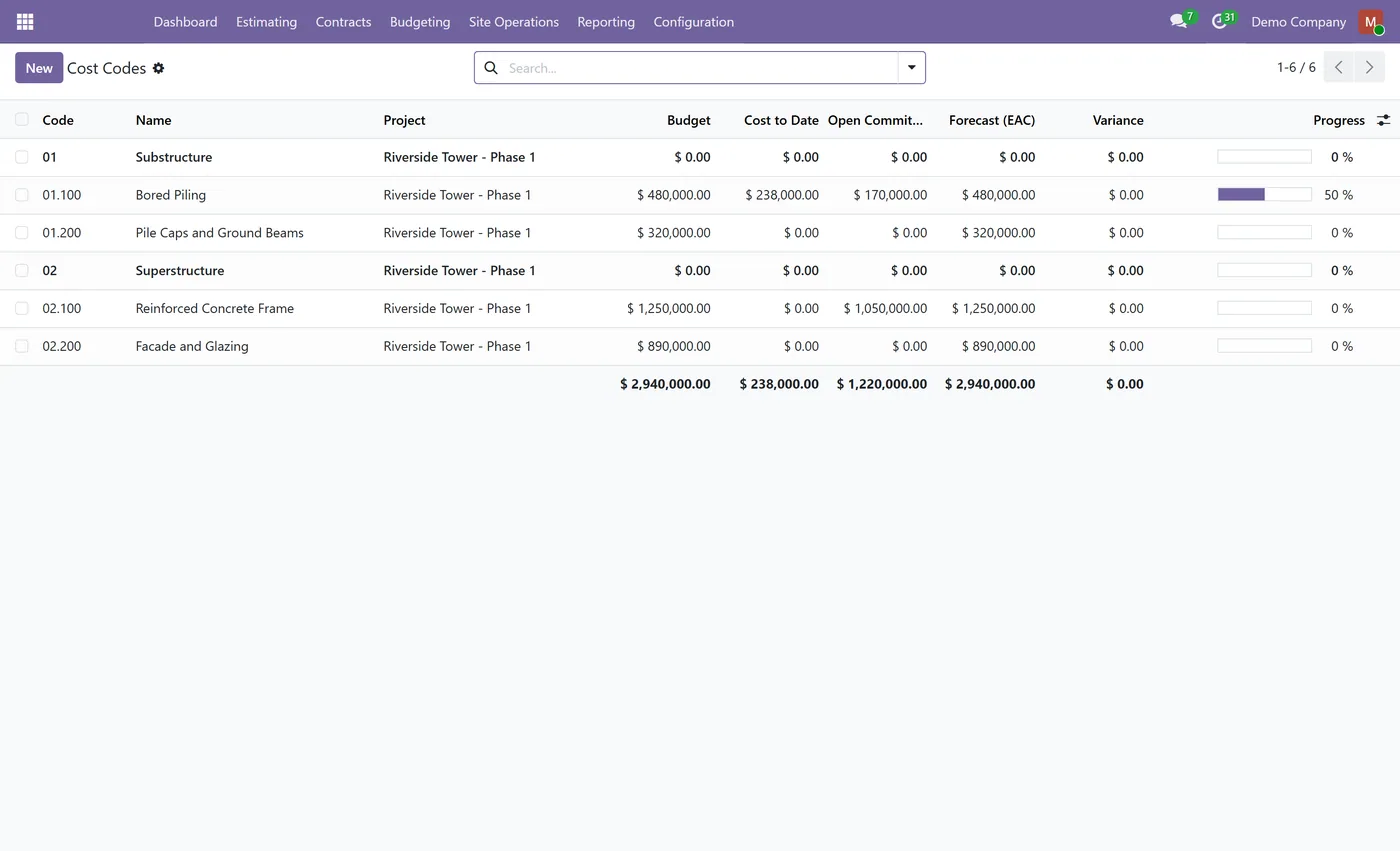Image resolution: width=1400 pixels, height=851 pixels.
Task: Click Facade and Glazing progress bar
Action: point(1264,346)
